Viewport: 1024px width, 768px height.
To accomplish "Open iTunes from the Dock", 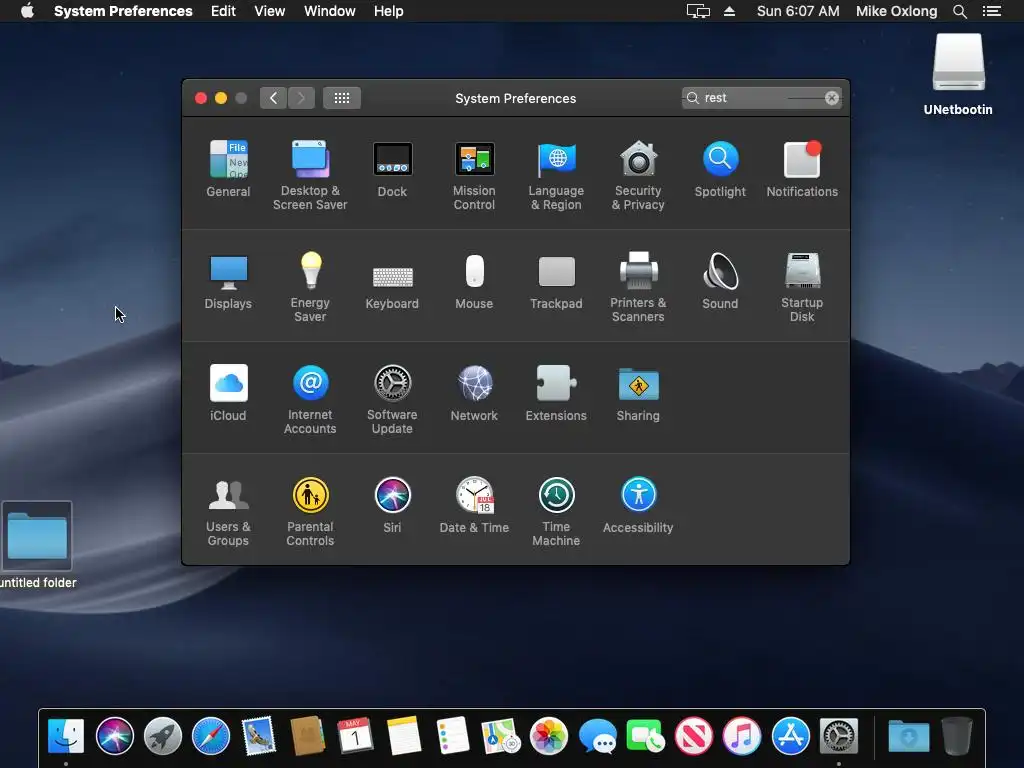I will click(x=742, y=736).
